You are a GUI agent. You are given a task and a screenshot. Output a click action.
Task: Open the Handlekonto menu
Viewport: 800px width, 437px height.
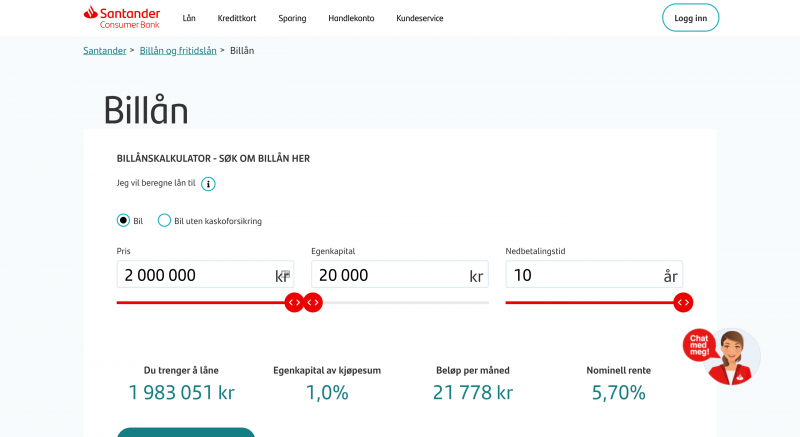(x=351, y=18)
